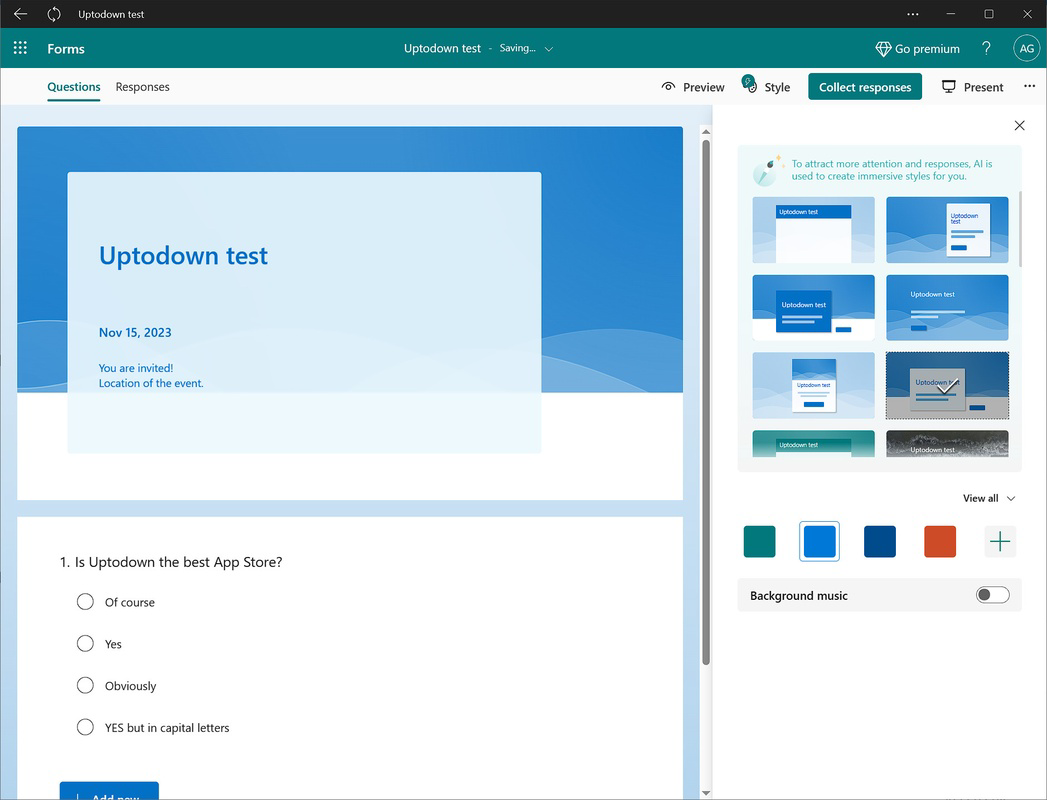
Task: Click the Style palette icon
Action: point(749,84)
